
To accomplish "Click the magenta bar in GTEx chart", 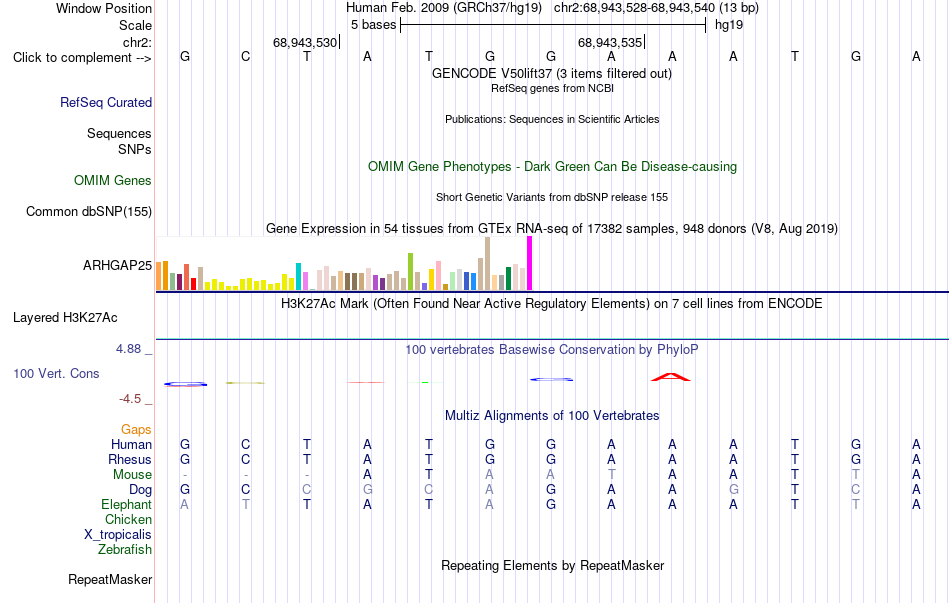I will tap(530, 263).
